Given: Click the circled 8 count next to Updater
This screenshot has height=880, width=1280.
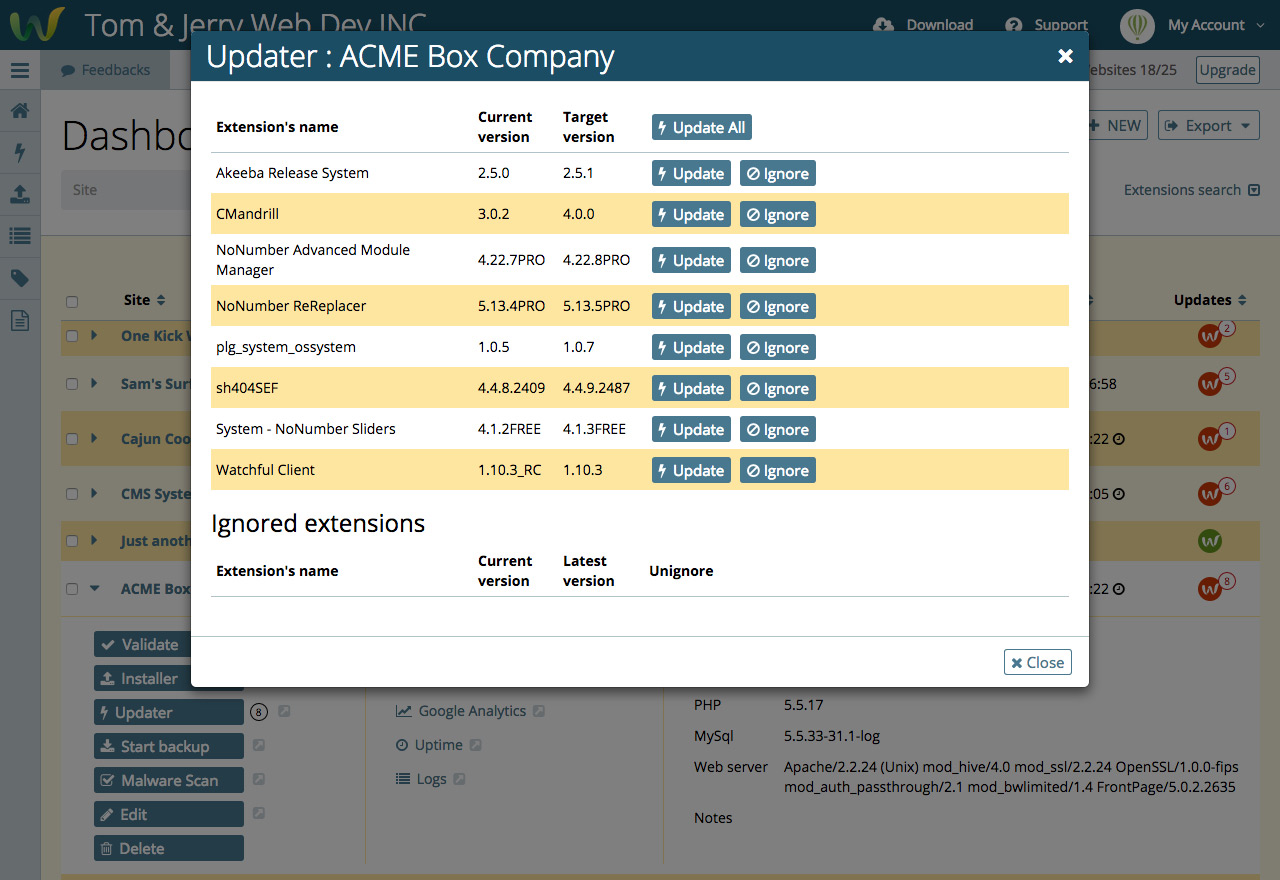Looking at the screenshot, I should (260, 712).
